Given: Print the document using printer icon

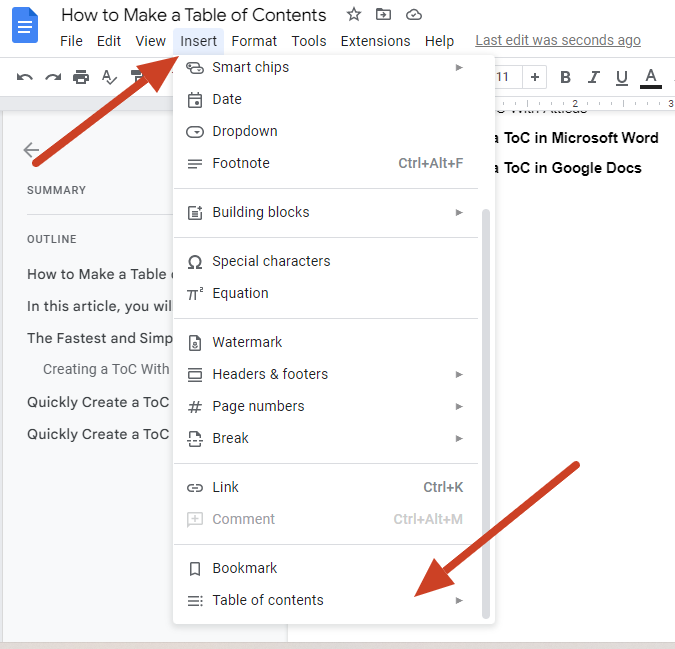Looking at the screenshot, I should coord(81,77).
